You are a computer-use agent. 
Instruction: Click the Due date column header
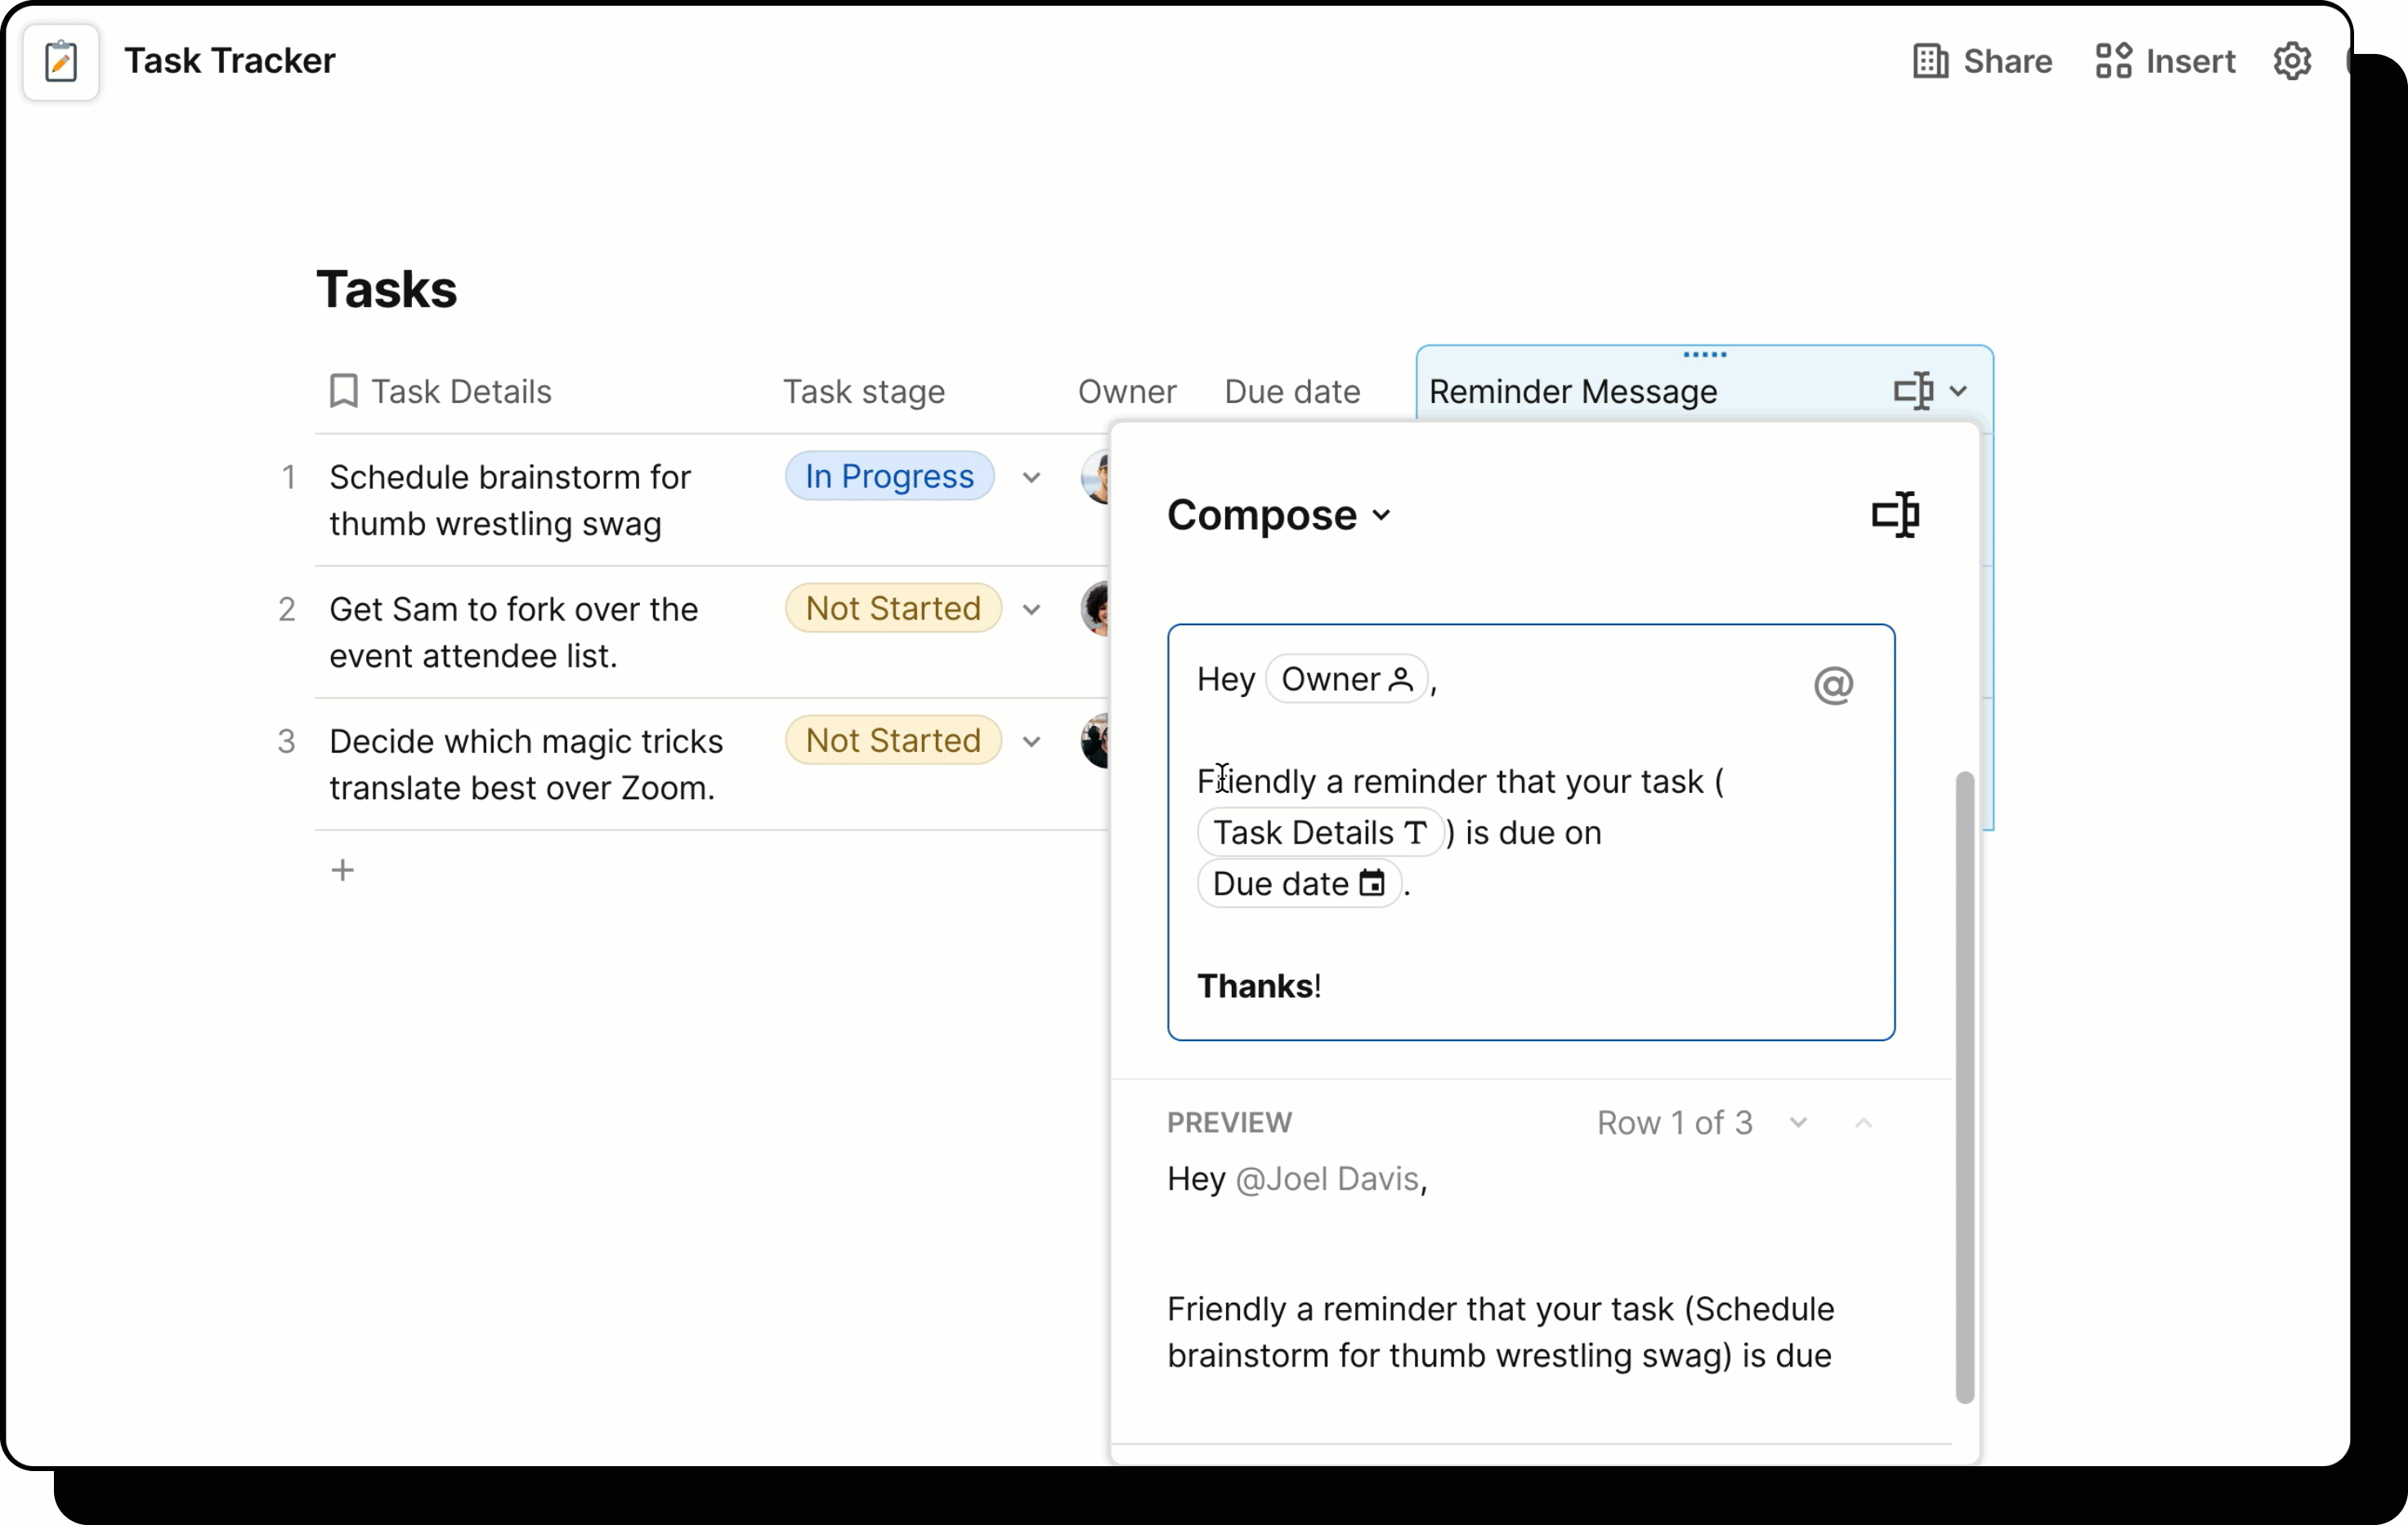click(x=1291, y=391)
